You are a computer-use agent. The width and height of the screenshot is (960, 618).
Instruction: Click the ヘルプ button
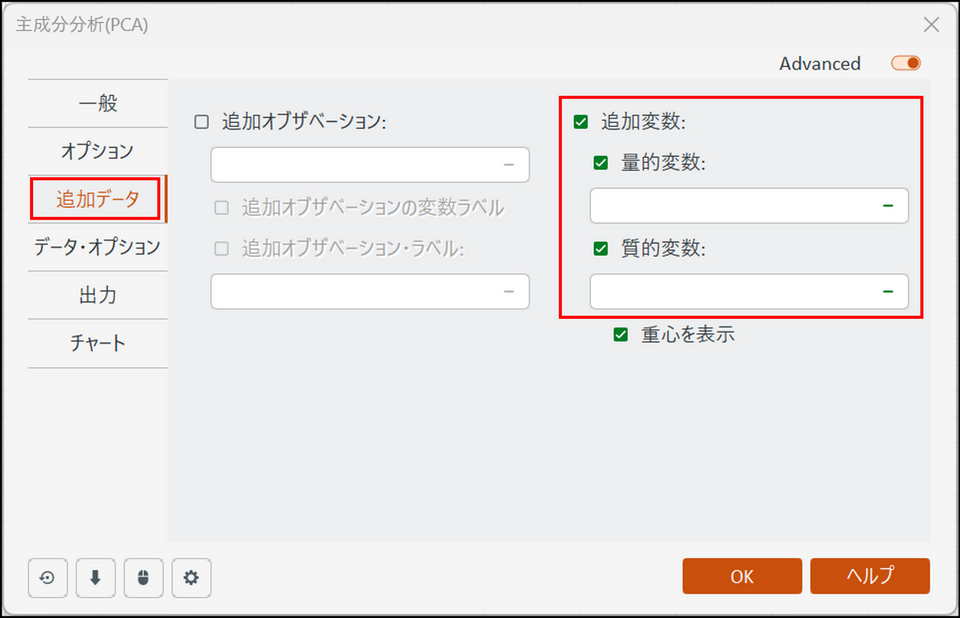[869, 576]
